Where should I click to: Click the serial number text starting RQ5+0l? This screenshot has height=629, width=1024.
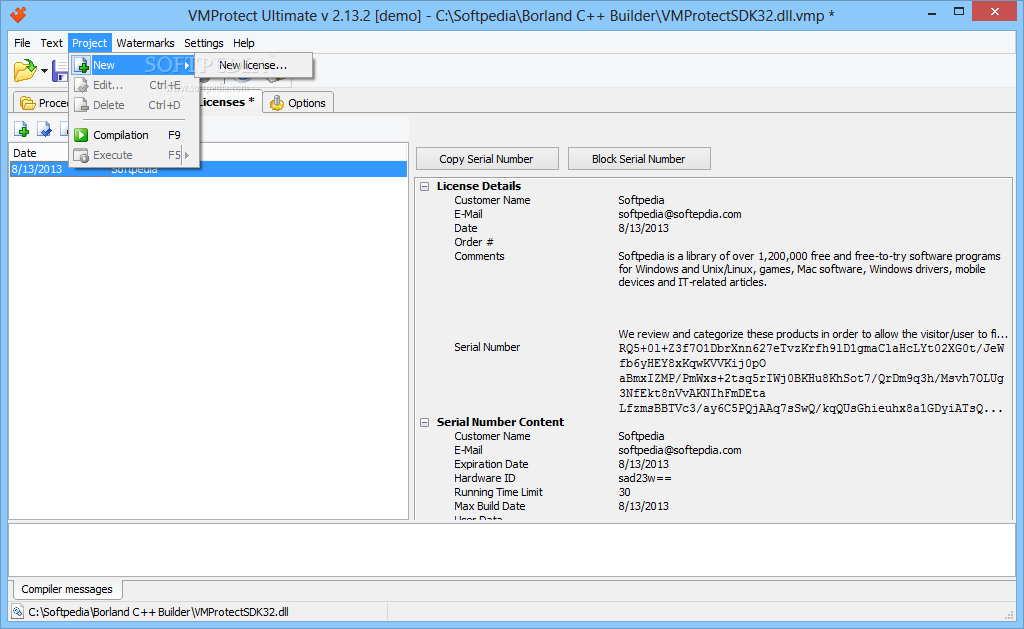click(811, 379)
